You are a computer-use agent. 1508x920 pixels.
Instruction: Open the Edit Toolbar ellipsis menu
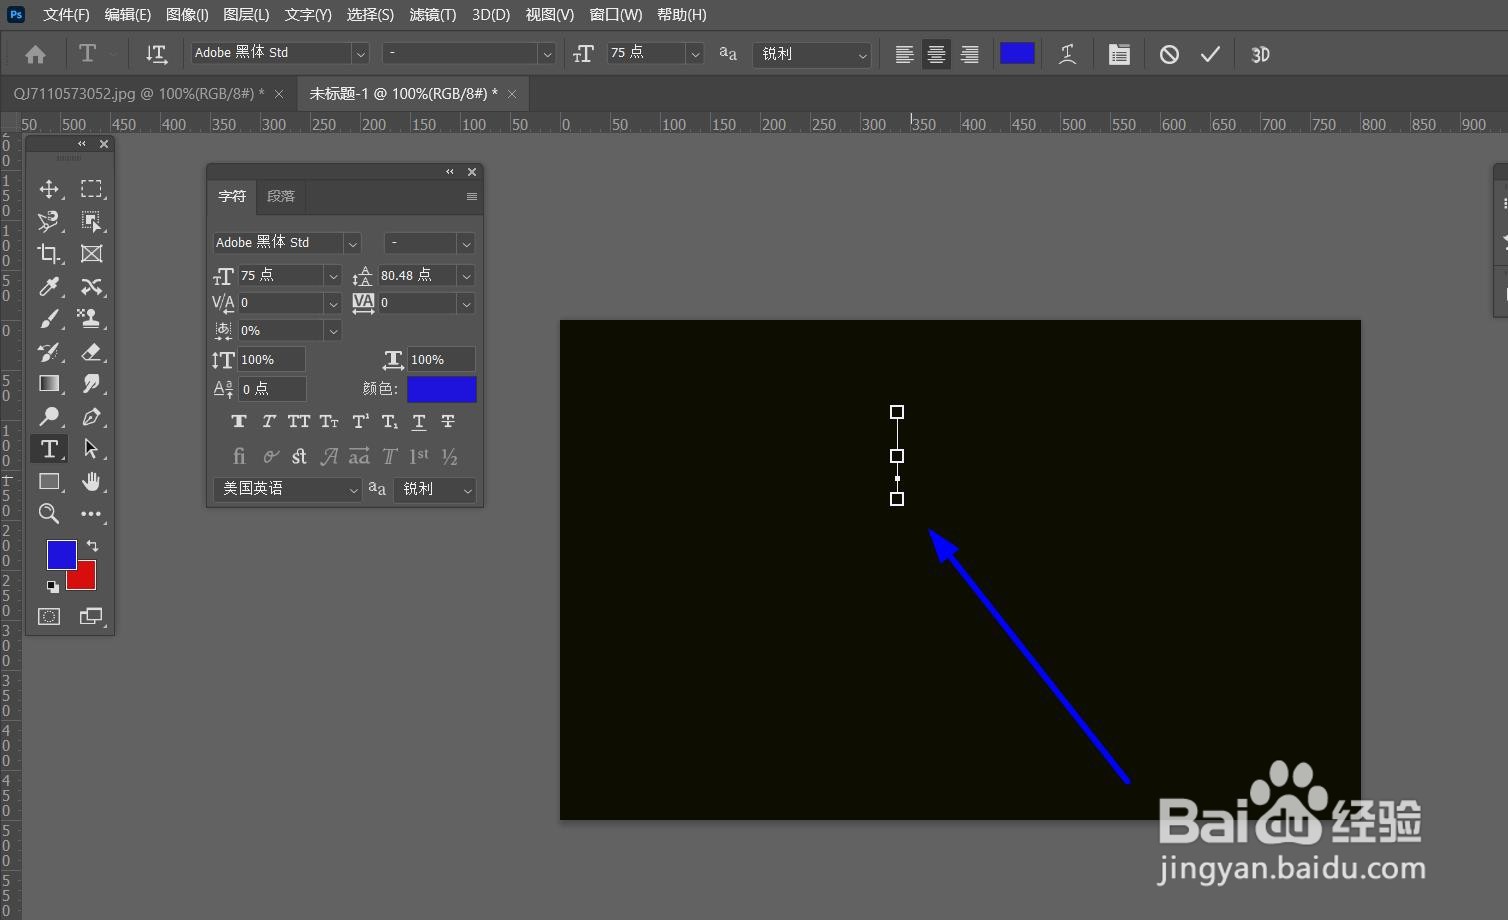91,514
